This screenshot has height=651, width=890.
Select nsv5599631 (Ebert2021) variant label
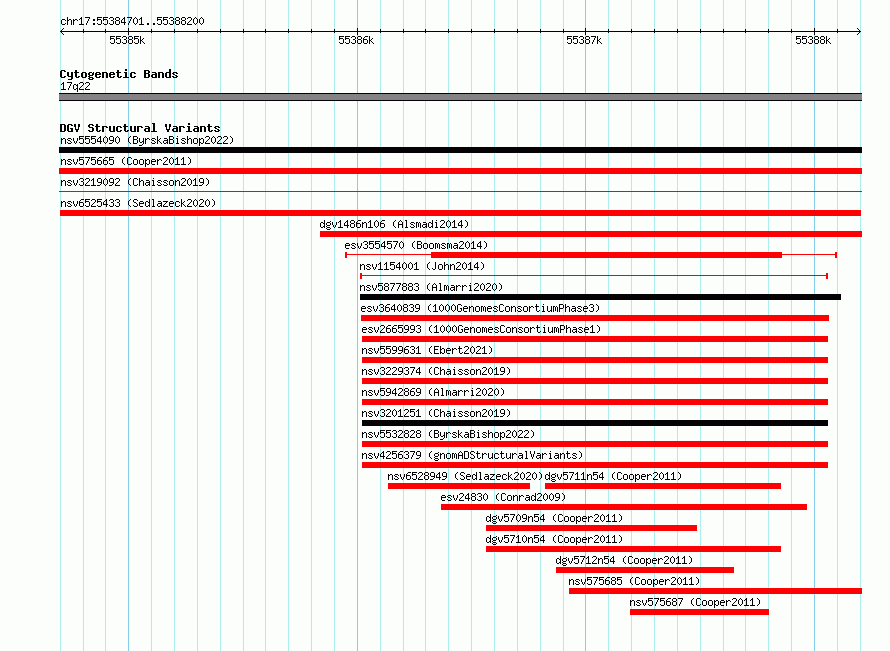coord(427,350)
